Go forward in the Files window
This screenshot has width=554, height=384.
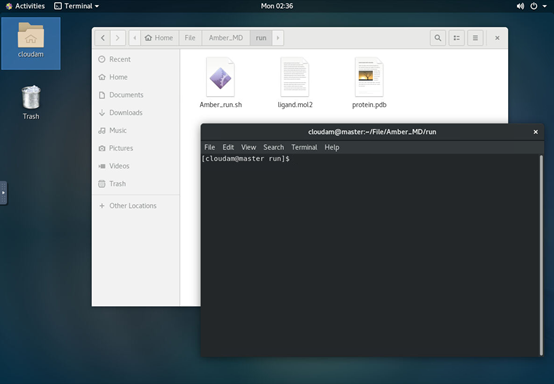tap(118, 38)
